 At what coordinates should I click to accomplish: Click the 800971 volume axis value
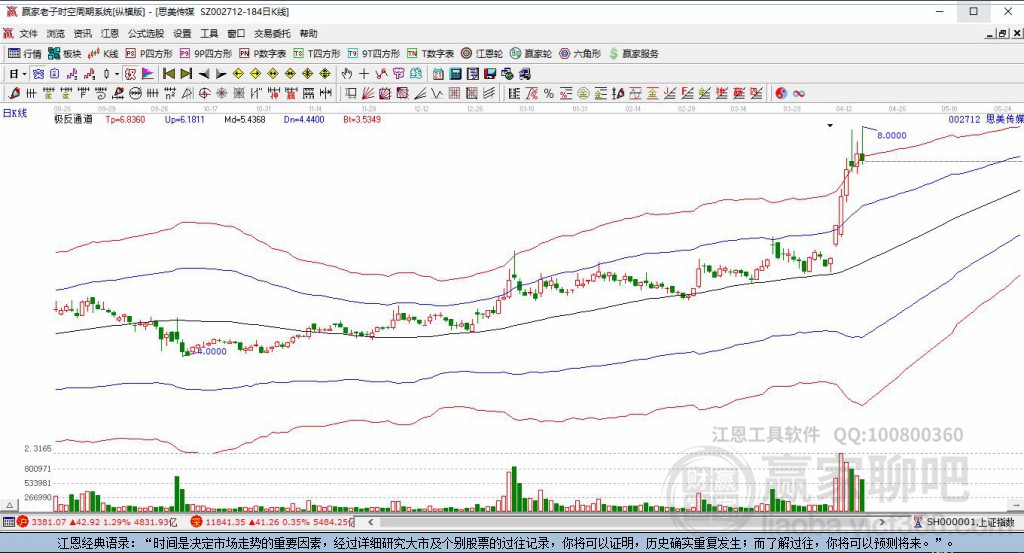coord(38,469)
